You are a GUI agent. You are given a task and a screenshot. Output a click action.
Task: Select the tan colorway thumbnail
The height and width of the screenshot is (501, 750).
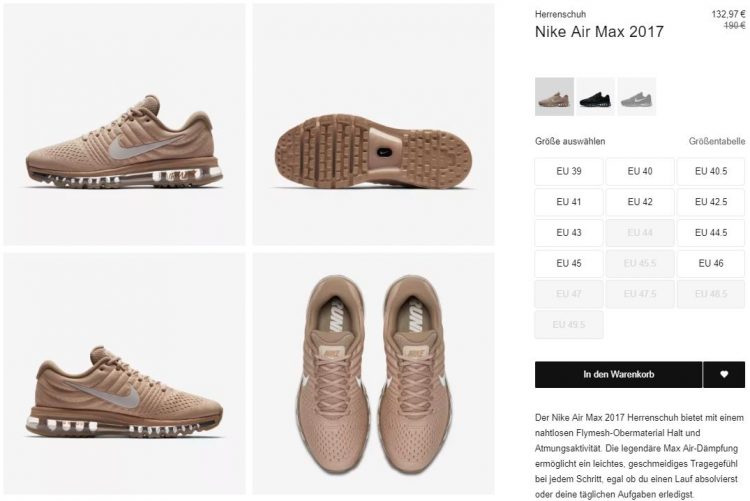point(554,97)
